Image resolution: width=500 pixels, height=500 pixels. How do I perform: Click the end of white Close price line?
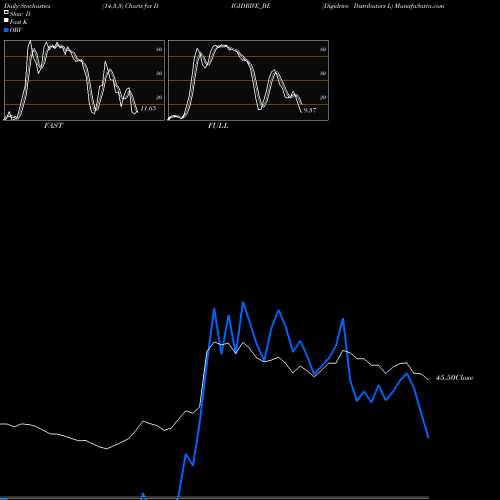click(x=429, y=379)
